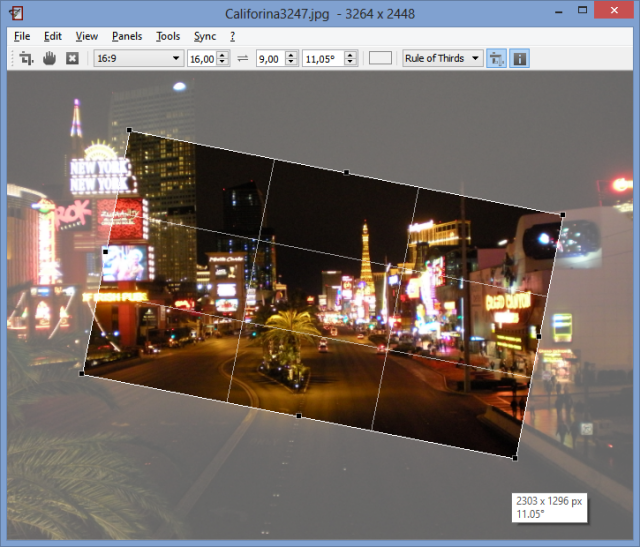This screenshot has width=640, height=547.
Task: Select the crop tool icon
Action: point(27,58)
